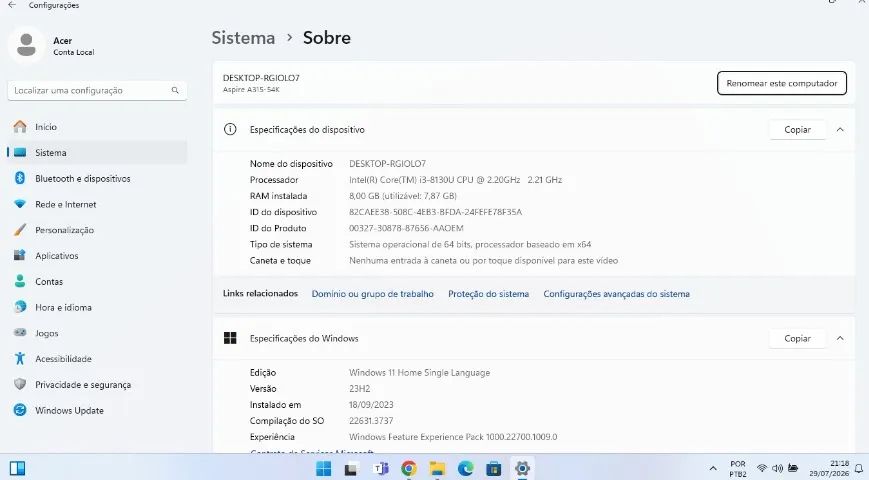Click the POR PTB2 language indicator
This screenshot has height=480, width=869.
(738, 469)
